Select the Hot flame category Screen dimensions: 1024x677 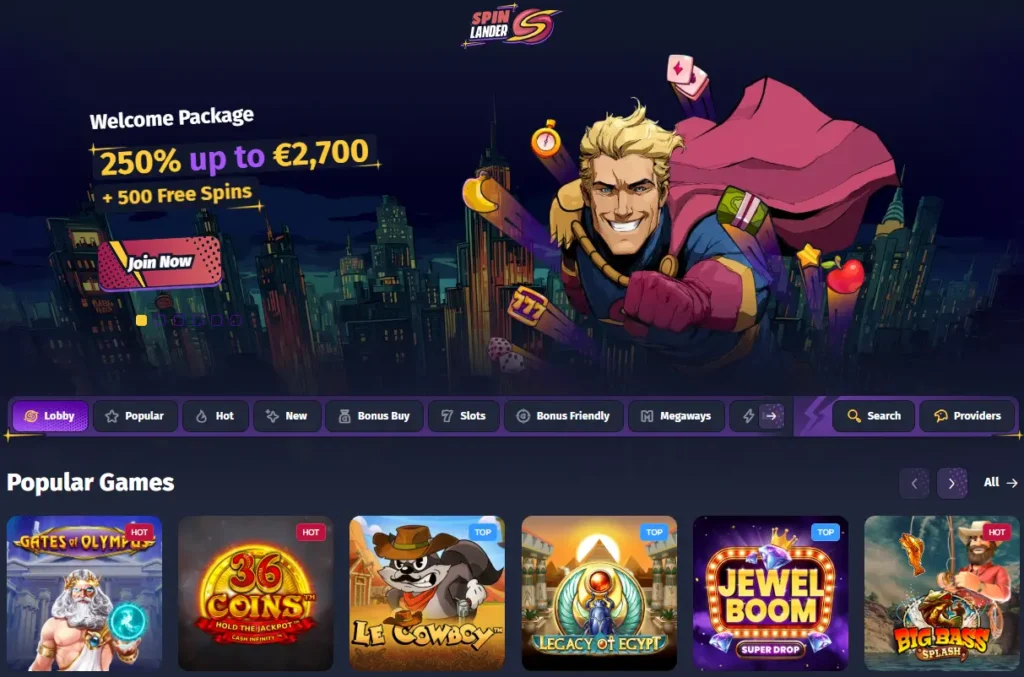(216, 416)
